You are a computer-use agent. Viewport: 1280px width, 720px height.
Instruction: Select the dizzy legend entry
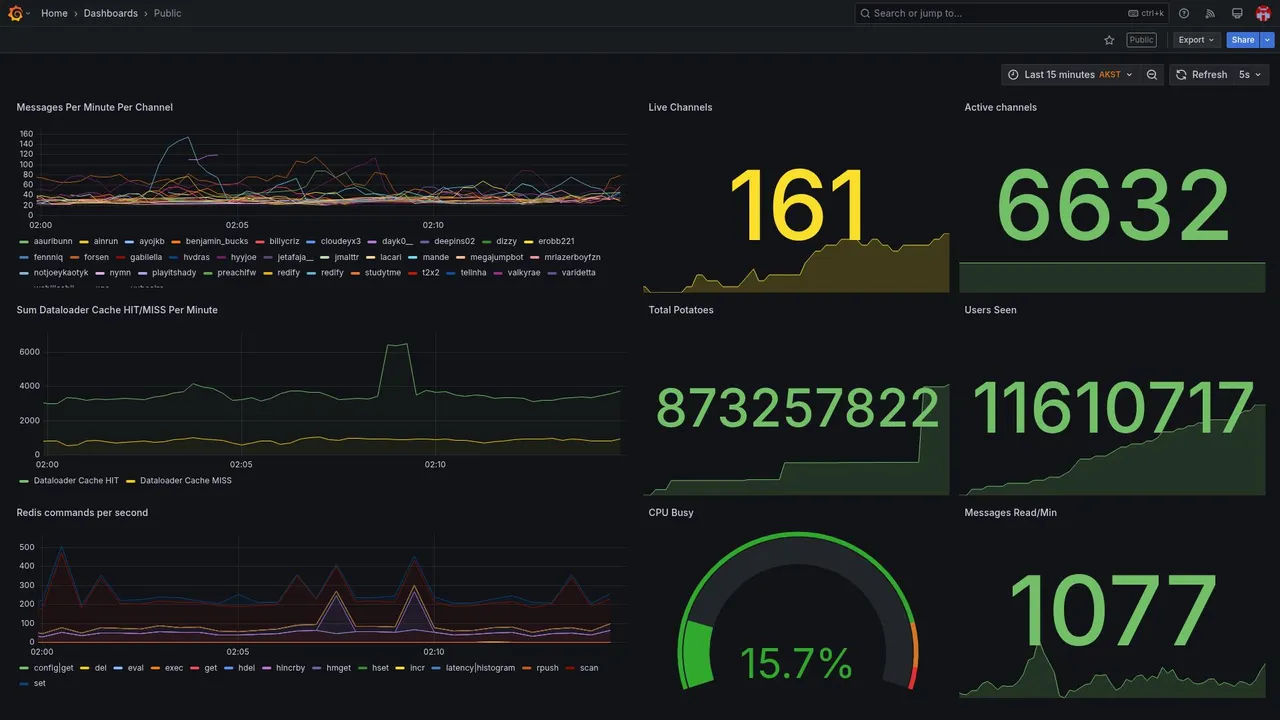click(x=507, y=241)
